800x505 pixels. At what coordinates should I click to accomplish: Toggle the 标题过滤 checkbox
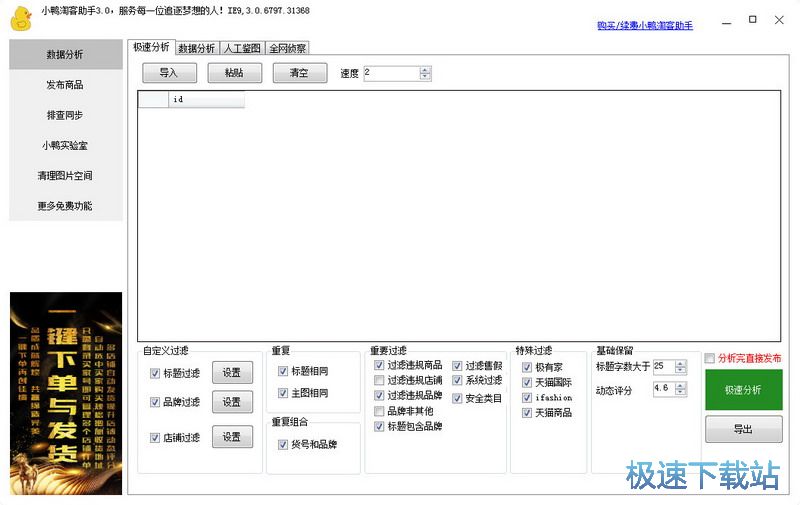[155, 374]
